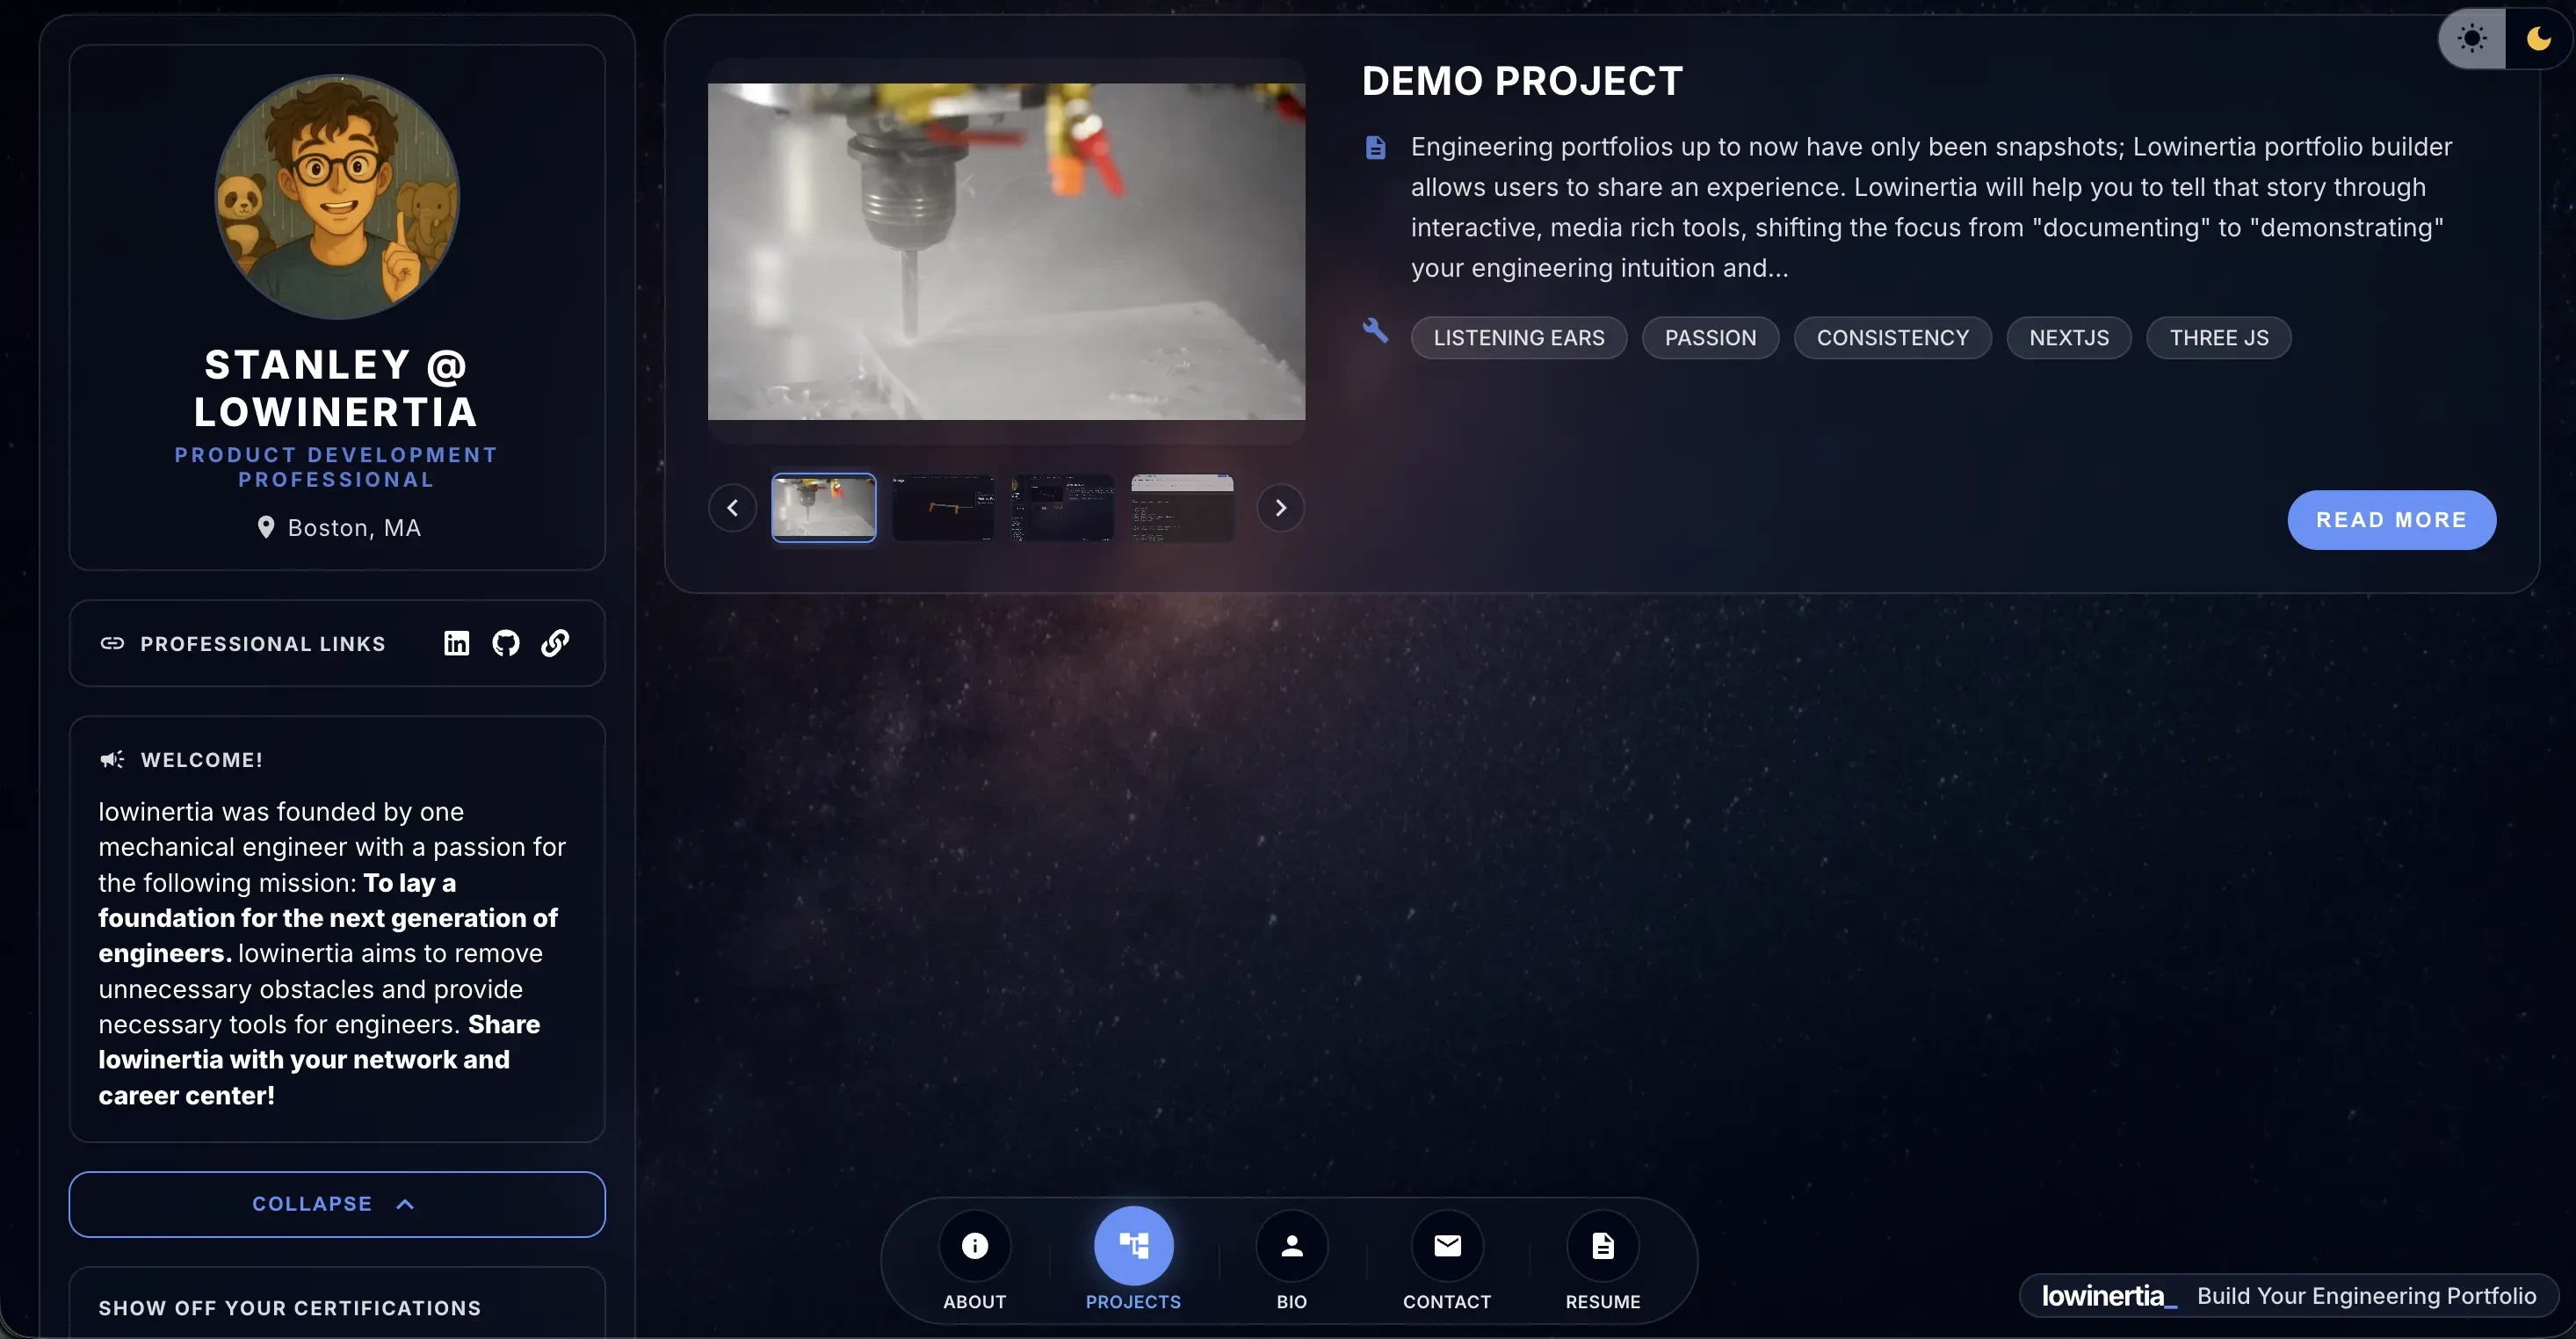
Task: Open Stanley's LinkedIn profile icon
Action: 456,643
